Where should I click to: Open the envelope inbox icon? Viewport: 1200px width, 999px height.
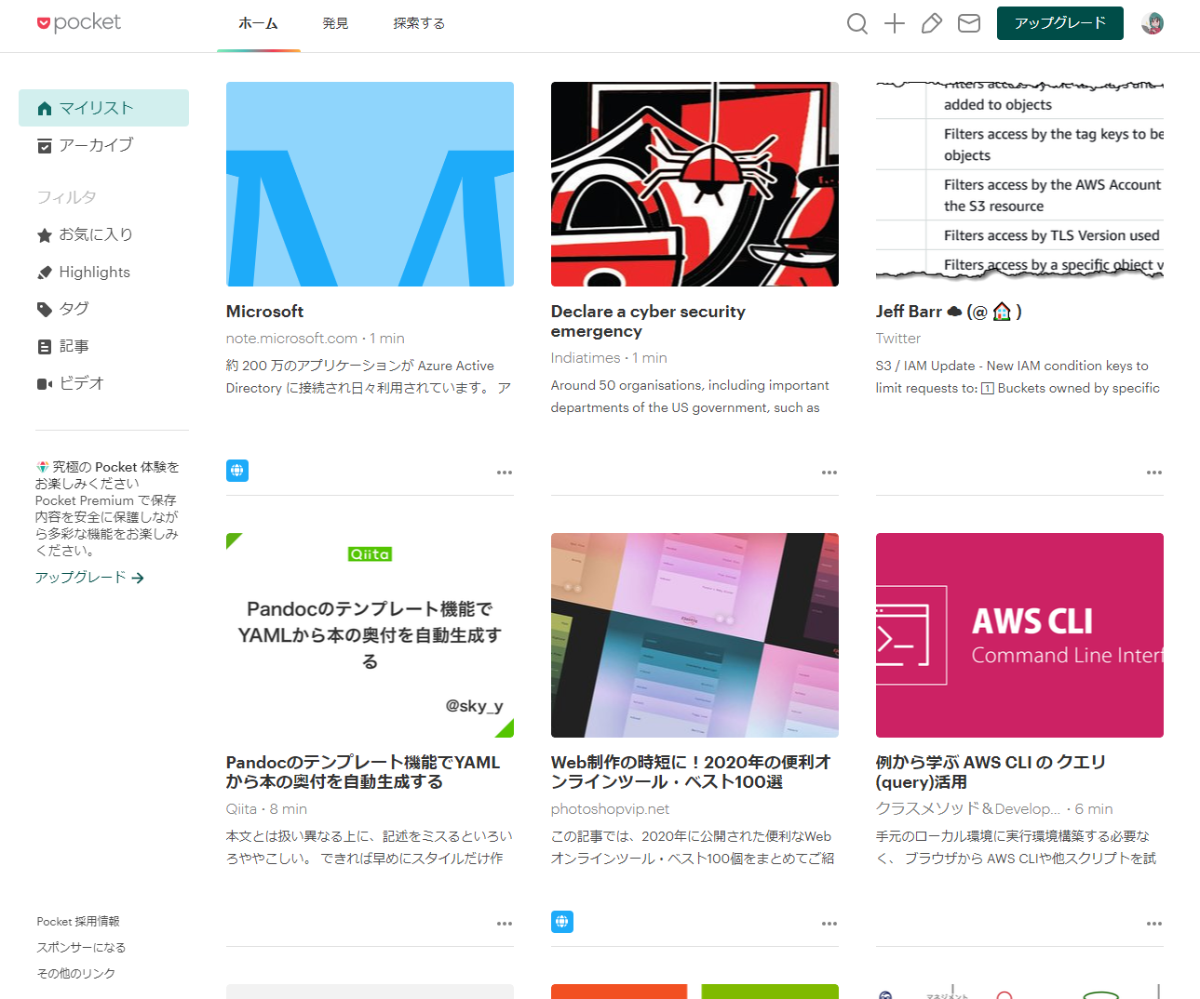[x=969, y=24]
